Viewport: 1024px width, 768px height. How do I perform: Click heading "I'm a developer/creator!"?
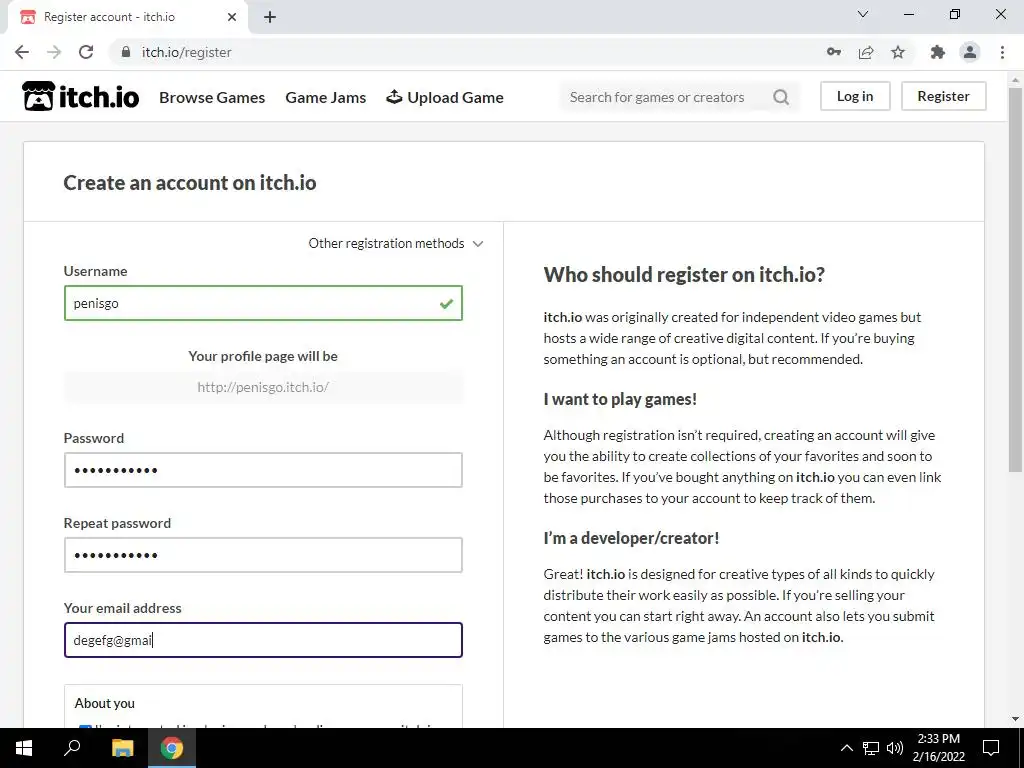631,538
